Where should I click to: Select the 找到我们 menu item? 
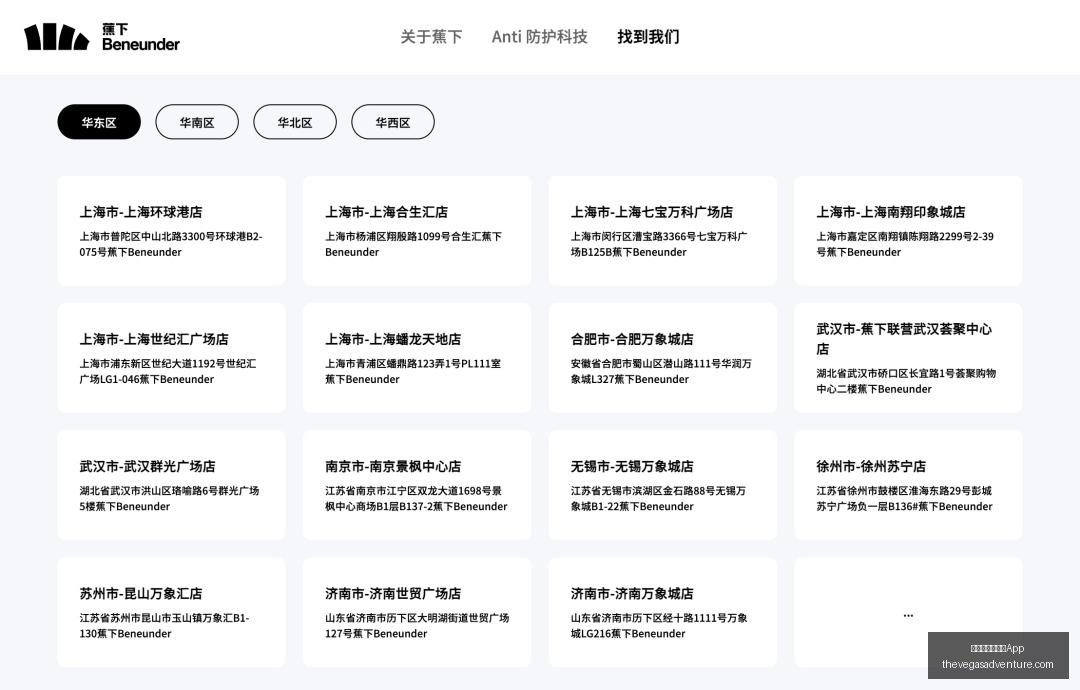point(648,37)
